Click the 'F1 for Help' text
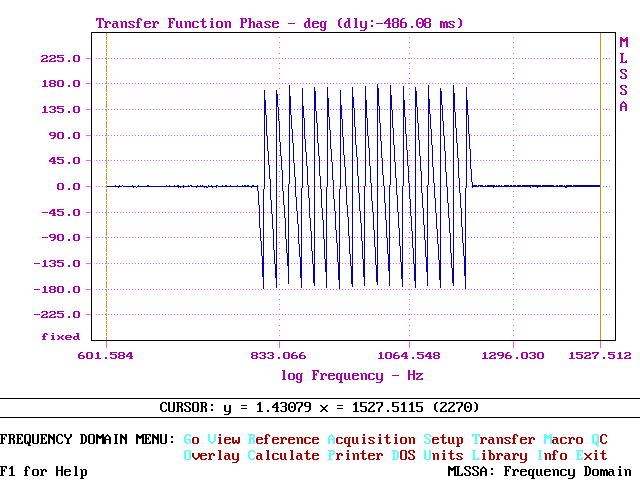This screenshot has width=640, height=480. click(x=44, y=472)
